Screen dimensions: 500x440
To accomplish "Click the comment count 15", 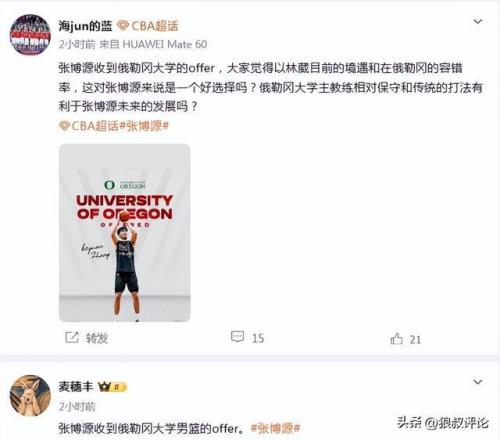I will click(x=258, y=338).
